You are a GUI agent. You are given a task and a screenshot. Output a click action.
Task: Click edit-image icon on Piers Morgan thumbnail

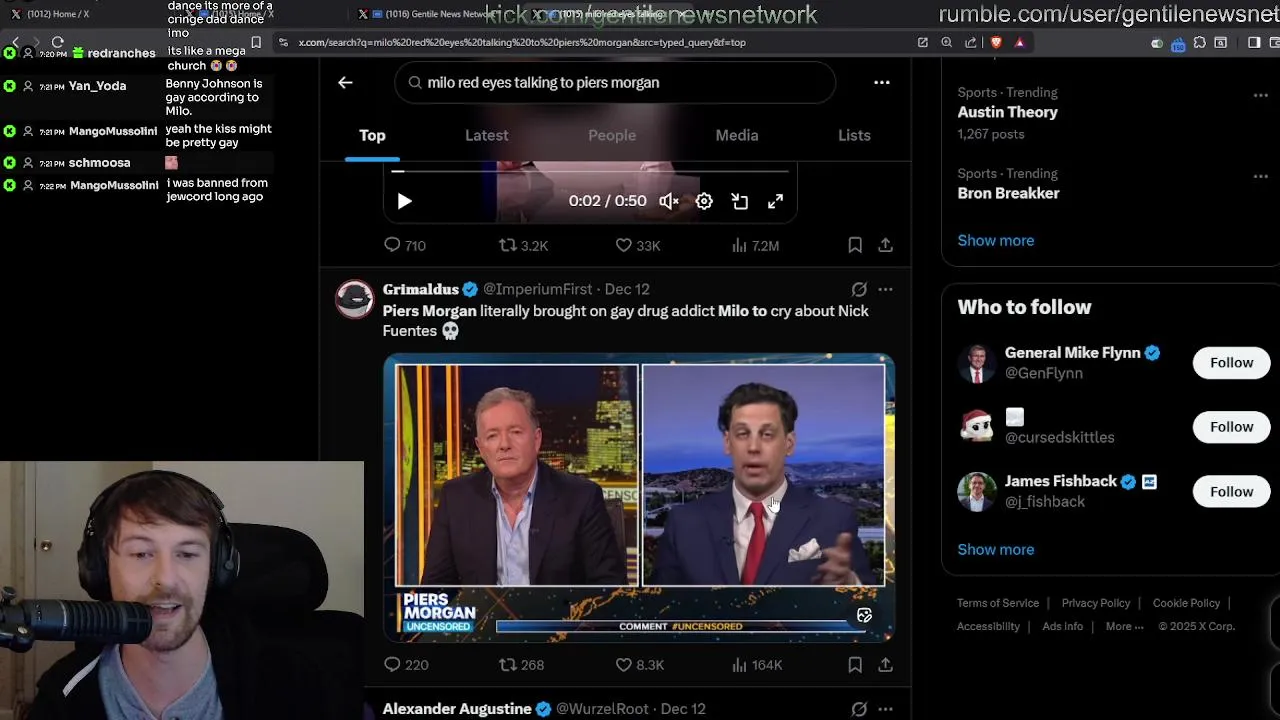point(864,616)
